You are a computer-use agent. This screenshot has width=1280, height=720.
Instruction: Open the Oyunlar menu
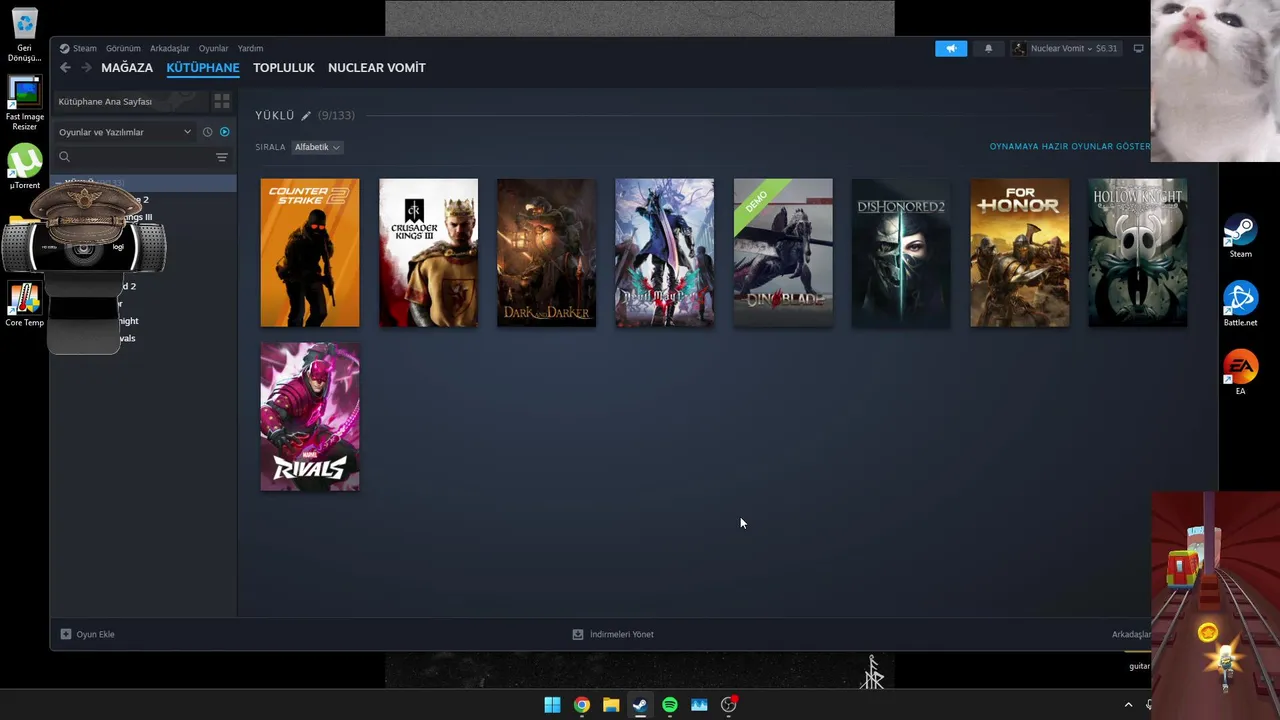click(213, 48)
